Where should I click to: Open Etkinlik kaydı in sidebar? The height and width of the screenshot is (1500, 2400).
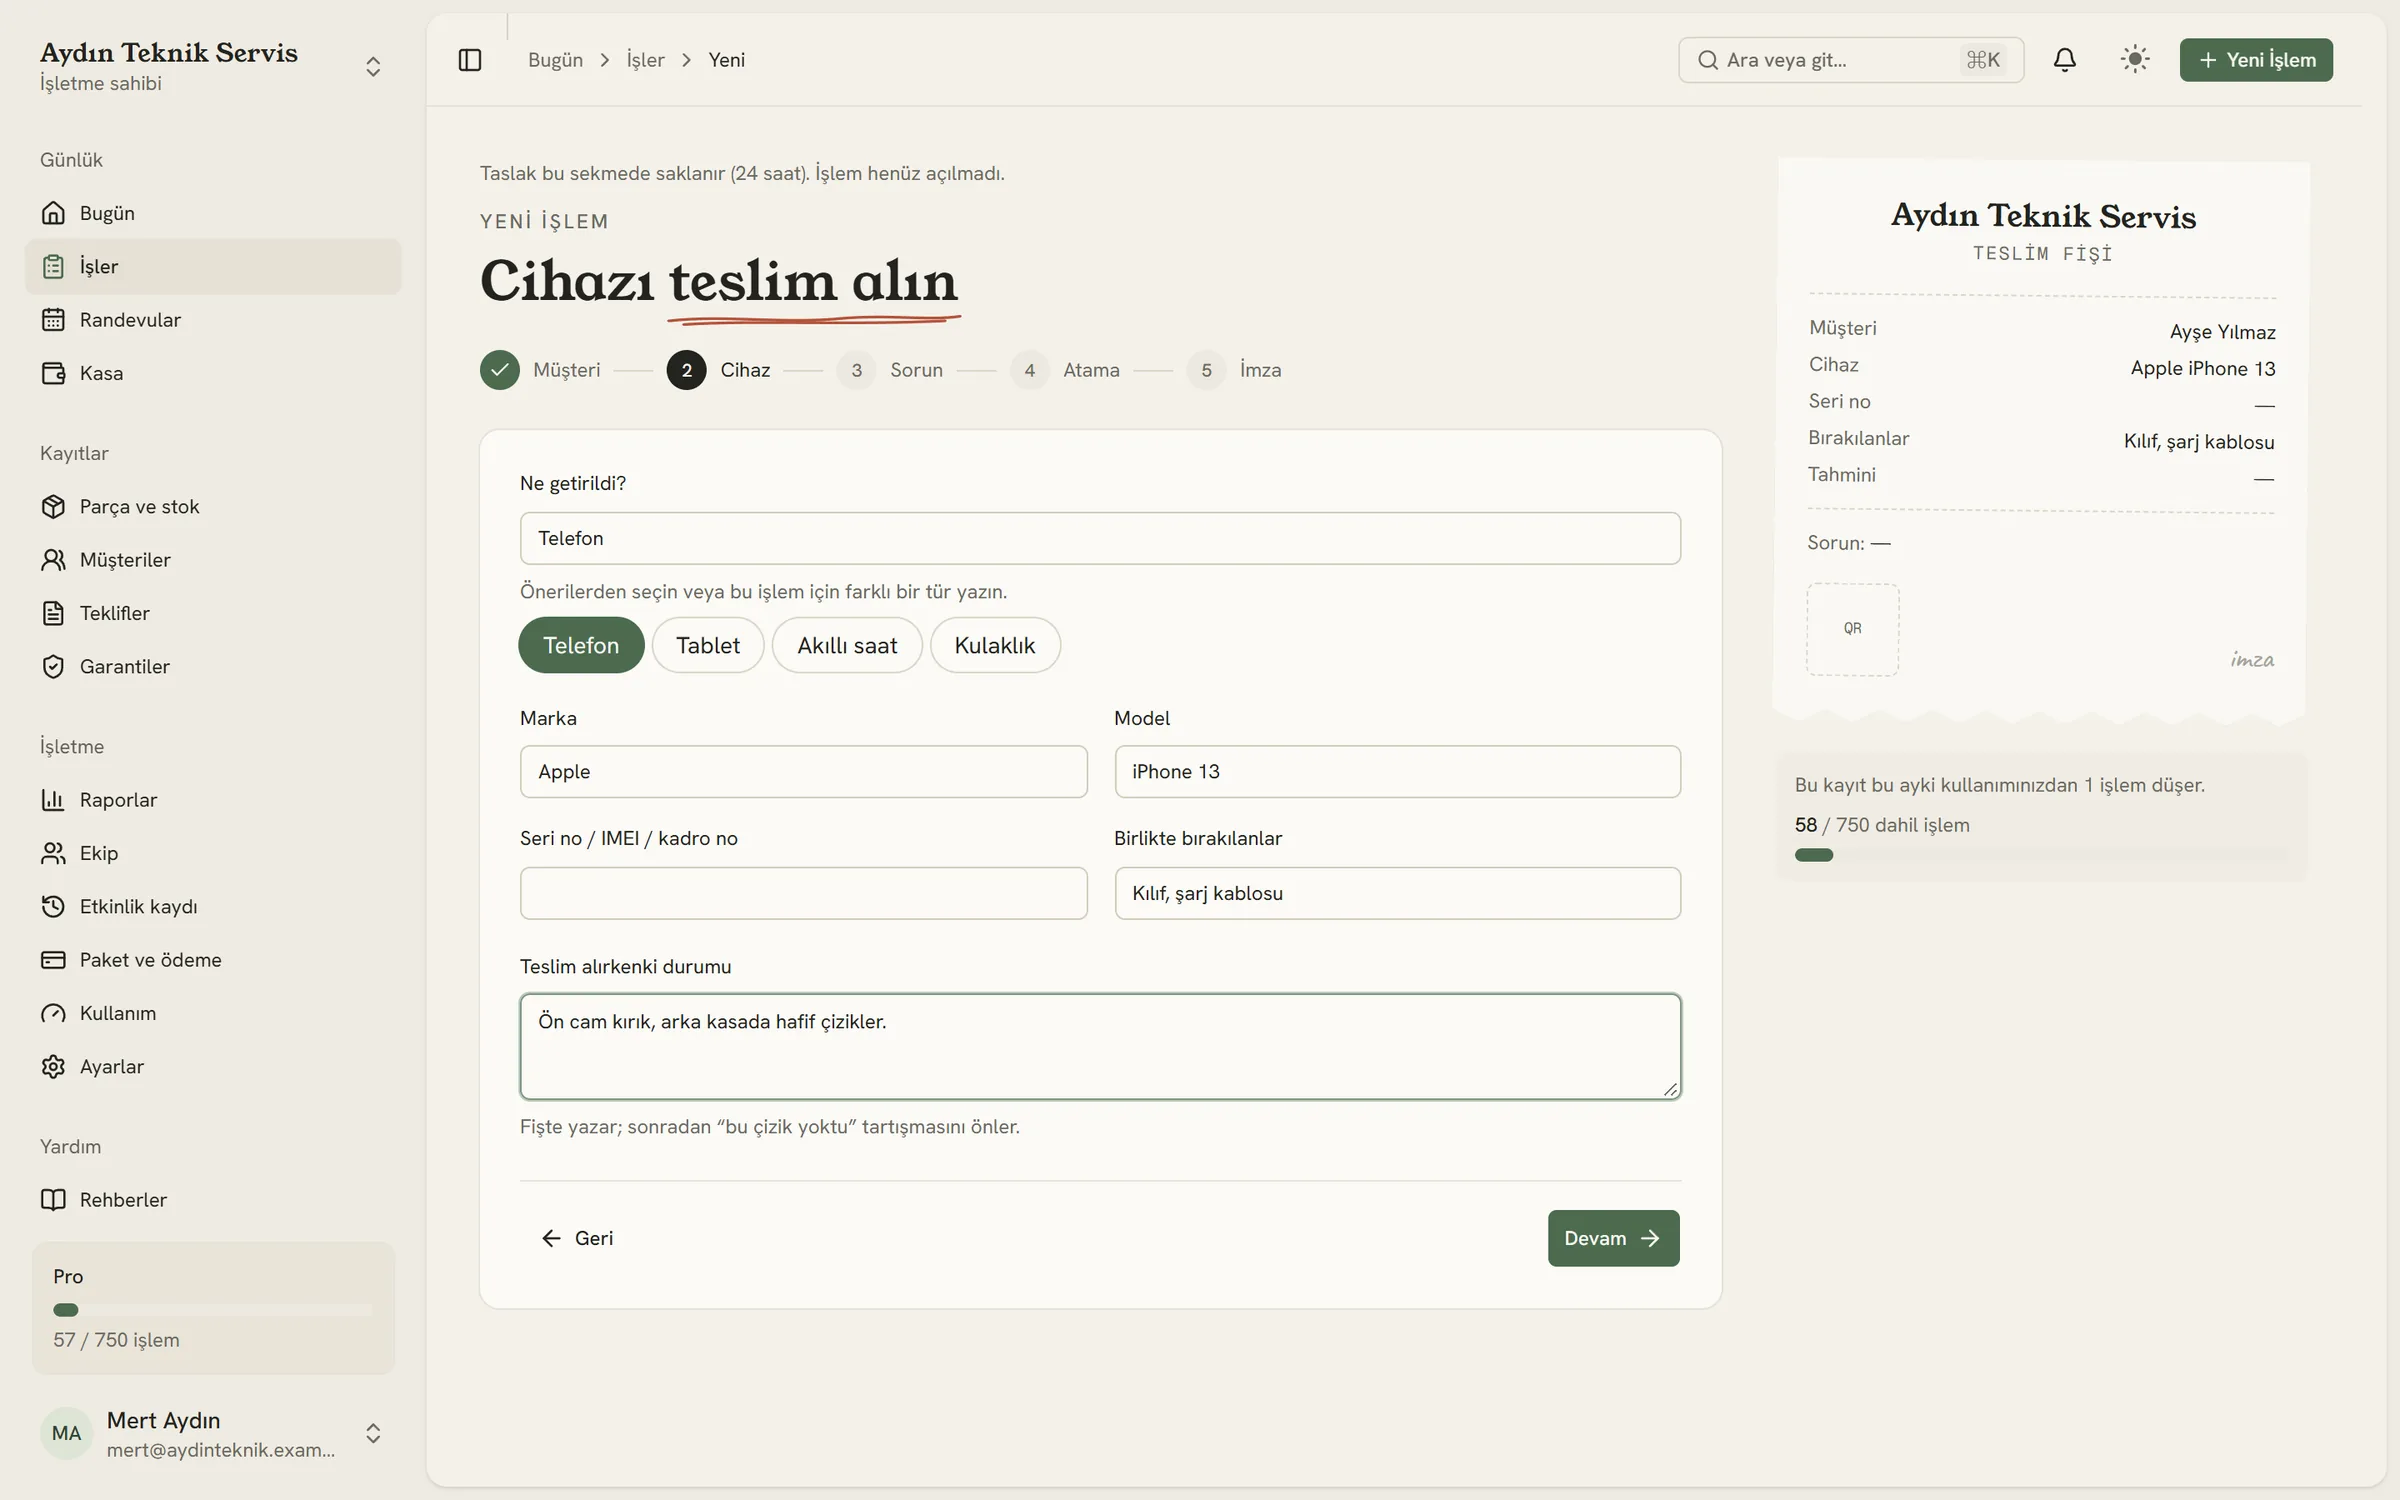(213, 907)
